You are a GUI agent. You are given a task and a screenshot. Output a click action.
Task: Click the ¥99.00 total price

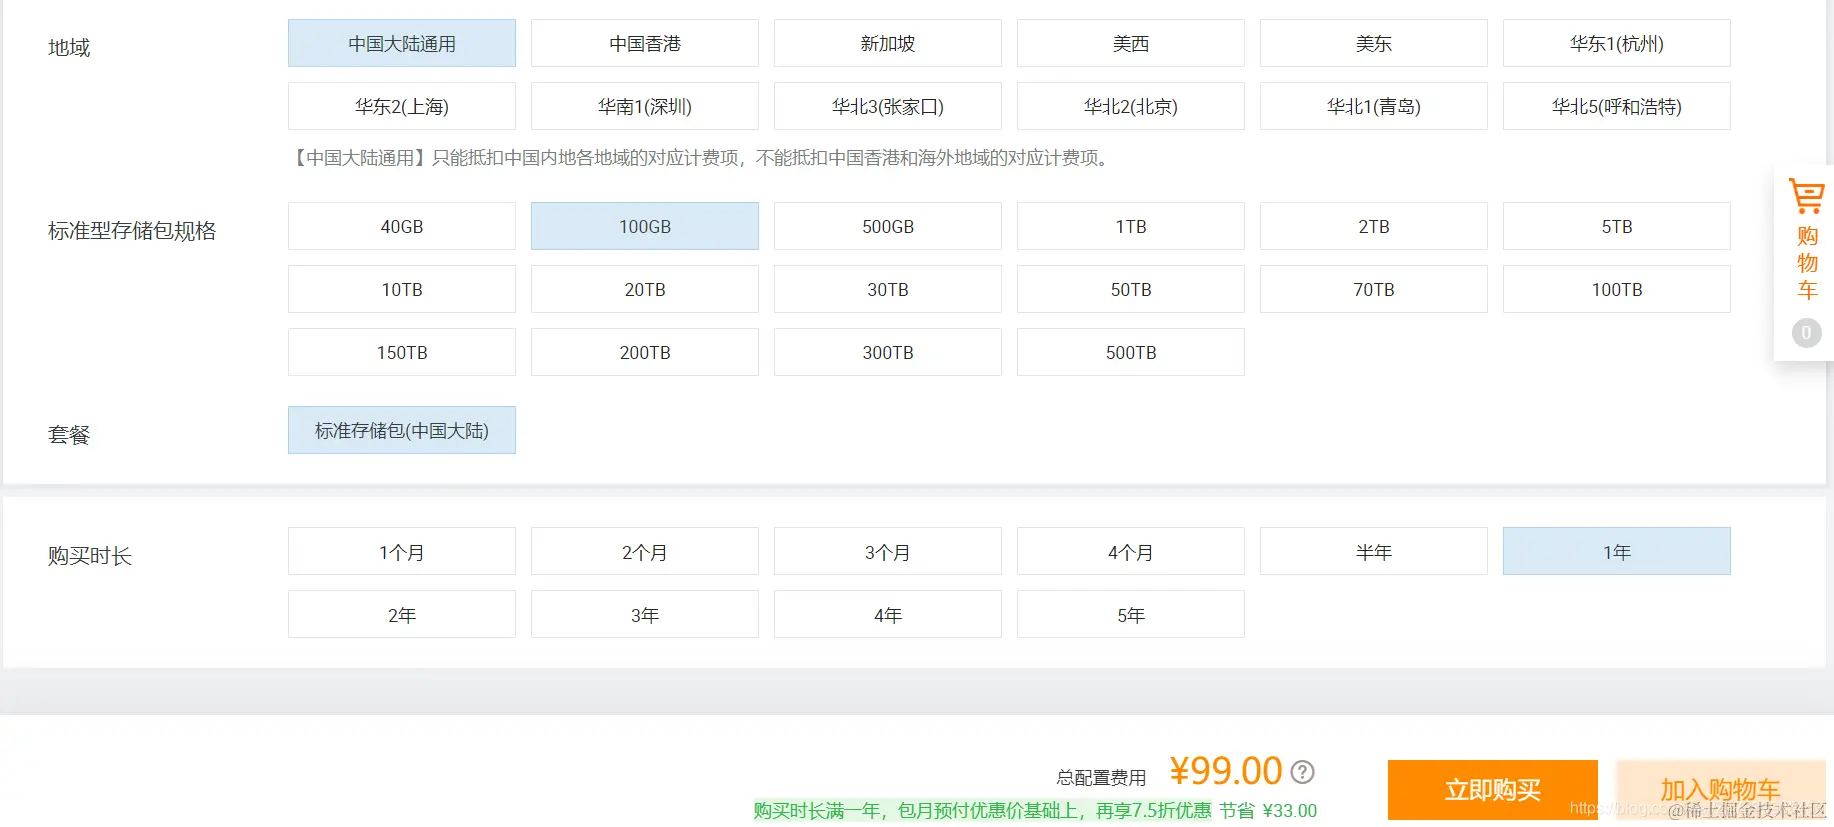pos(1226,771)
